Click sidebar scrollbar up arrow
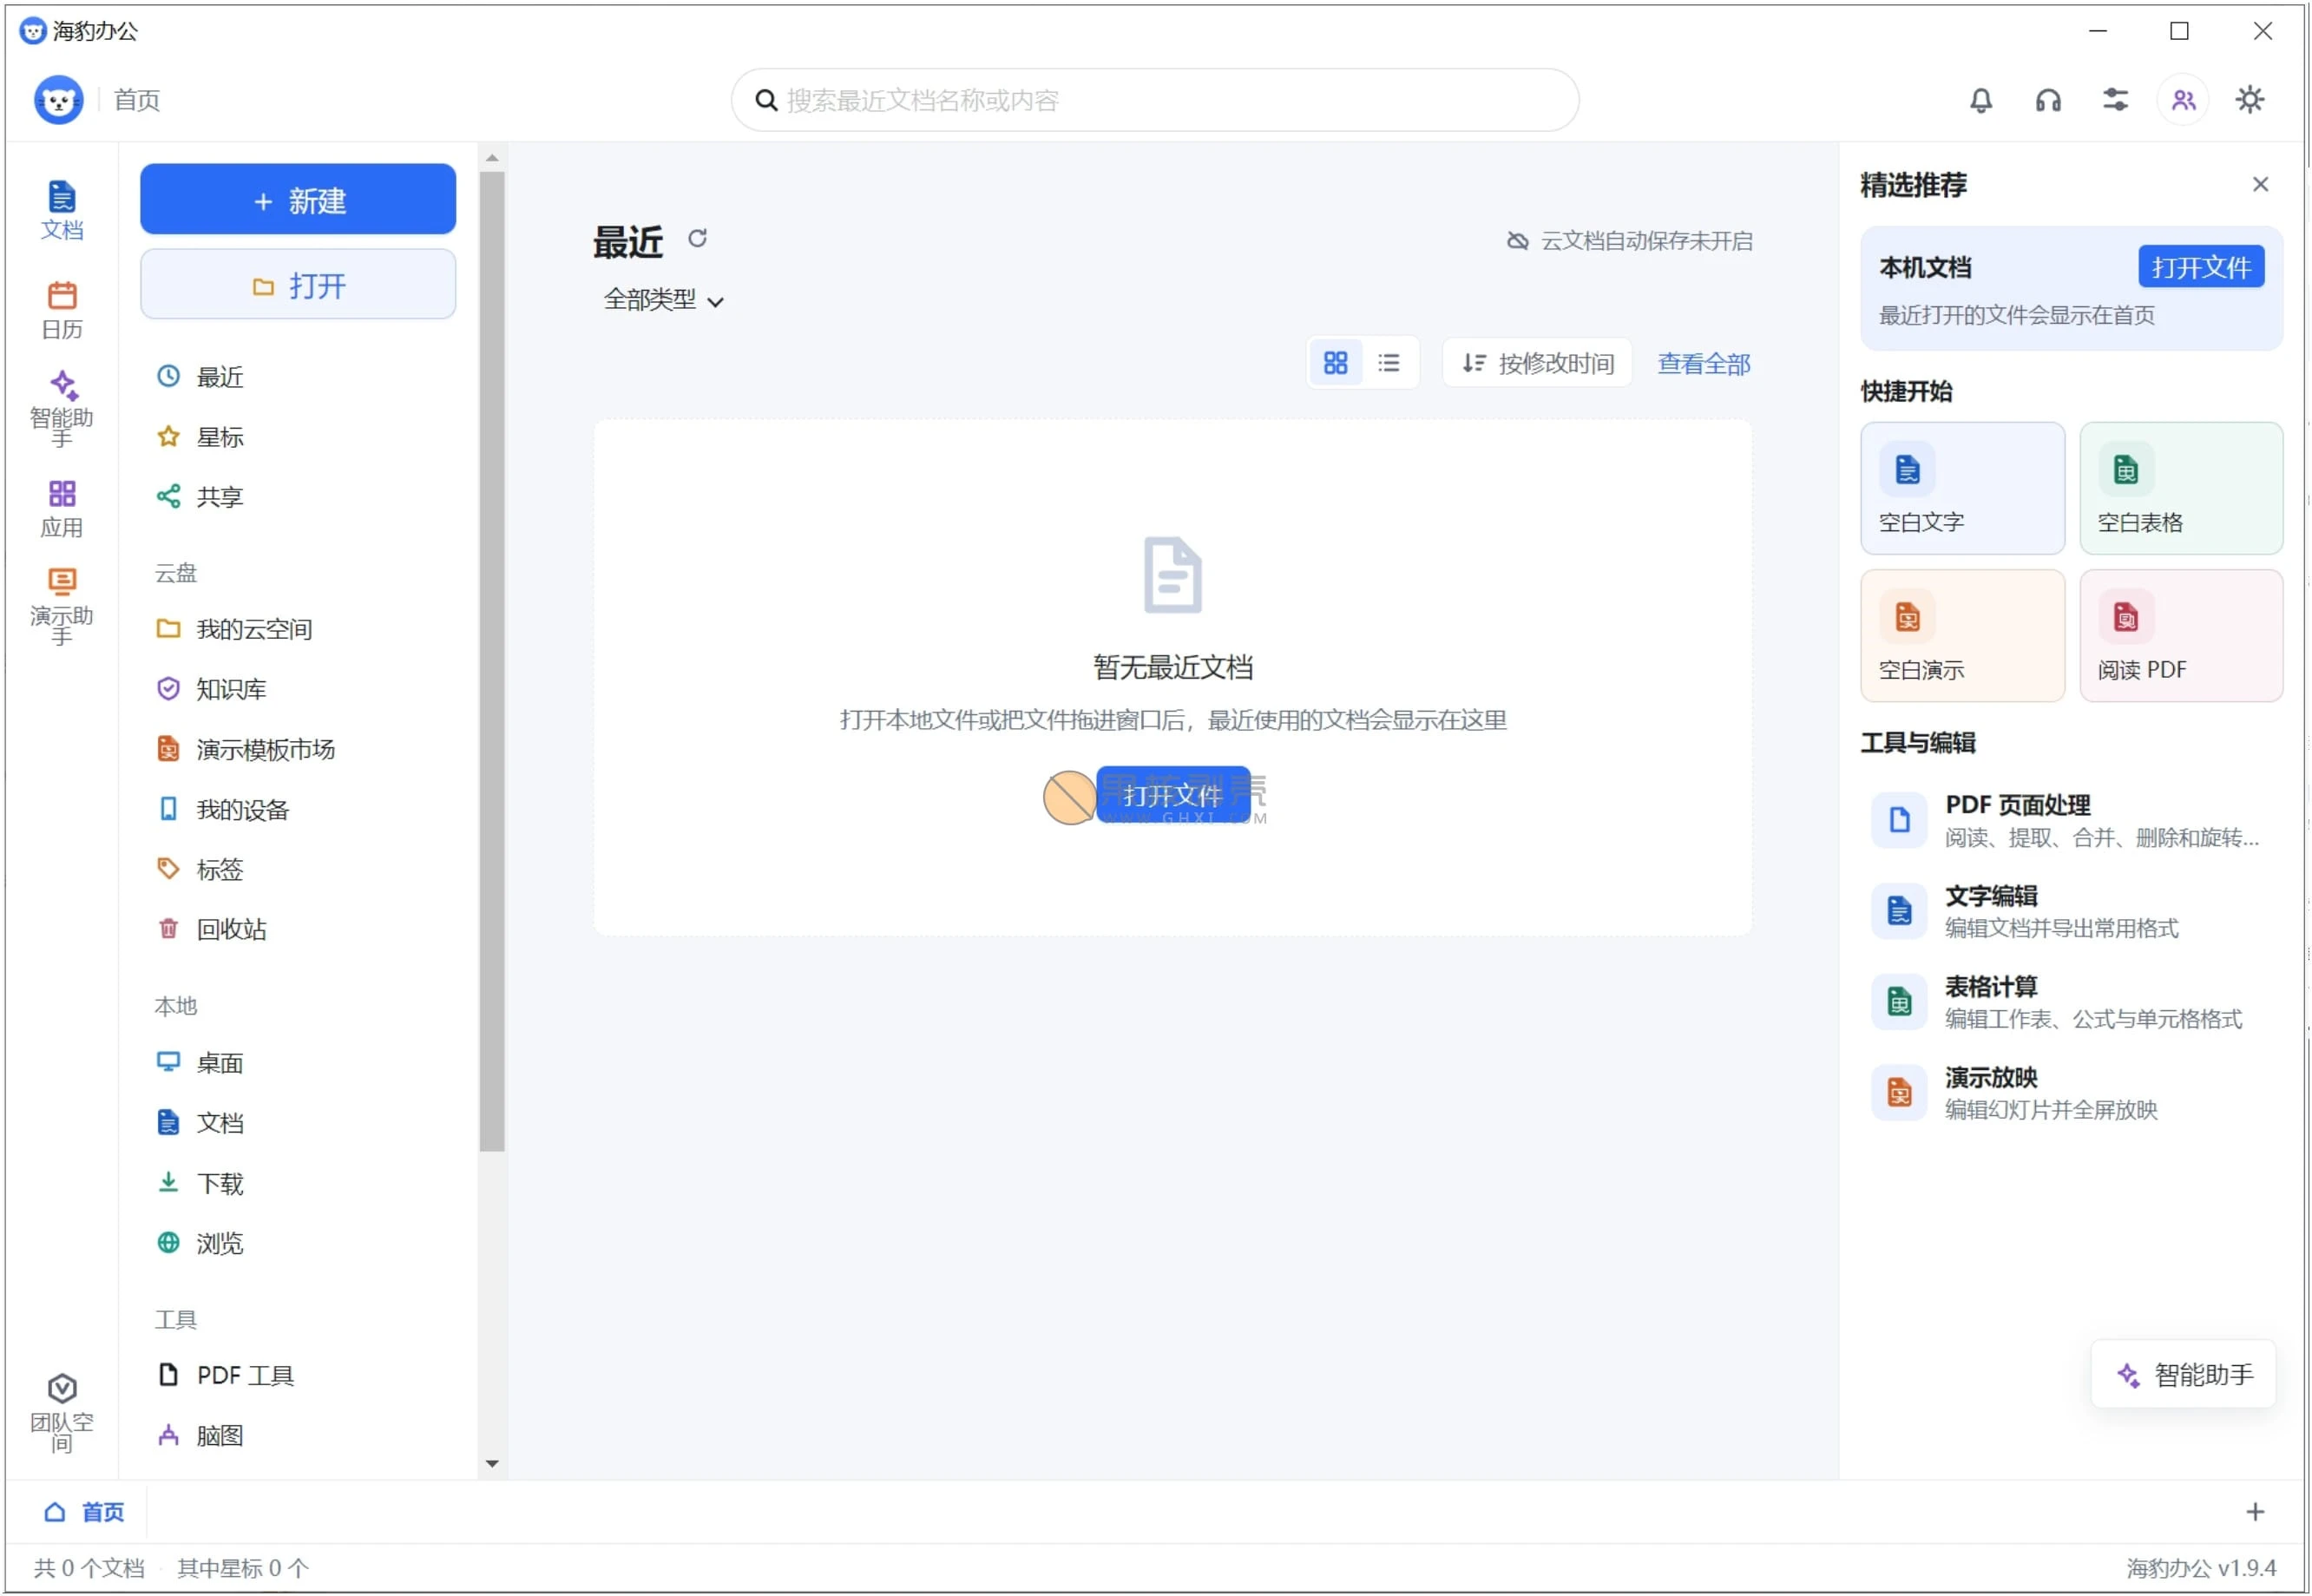 [492, 158]
